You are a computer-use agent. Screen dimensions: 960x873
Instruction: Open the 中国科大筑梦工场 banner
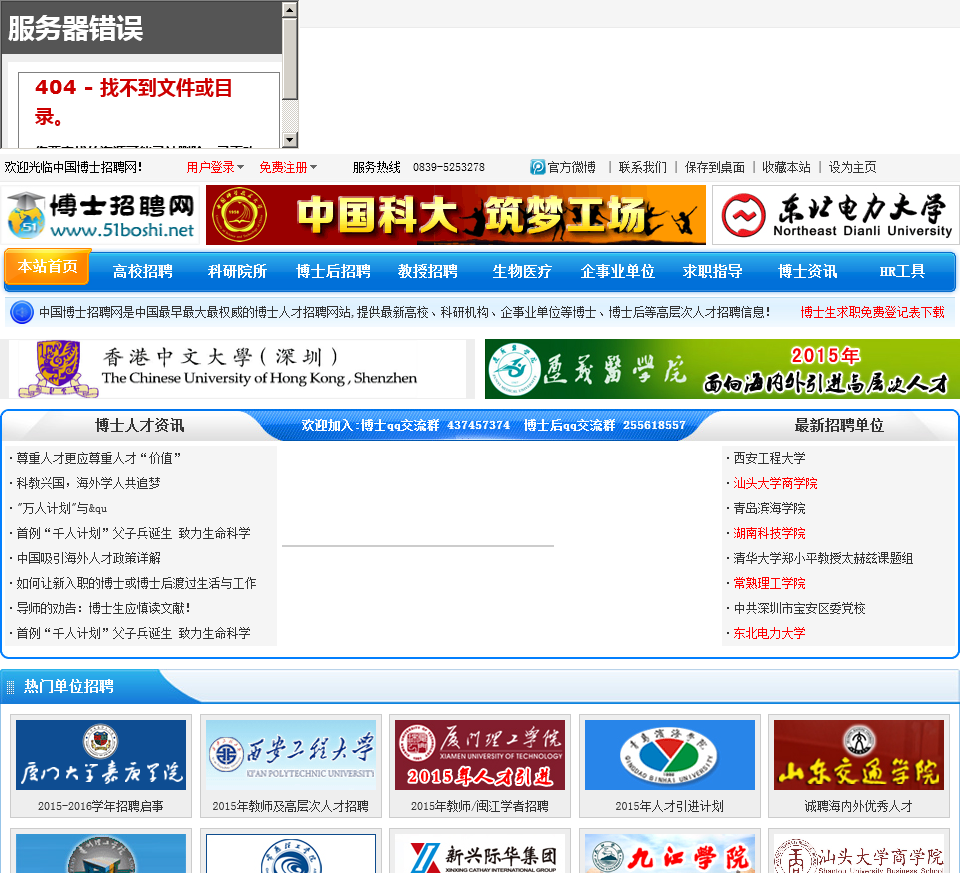click(456, 215)
